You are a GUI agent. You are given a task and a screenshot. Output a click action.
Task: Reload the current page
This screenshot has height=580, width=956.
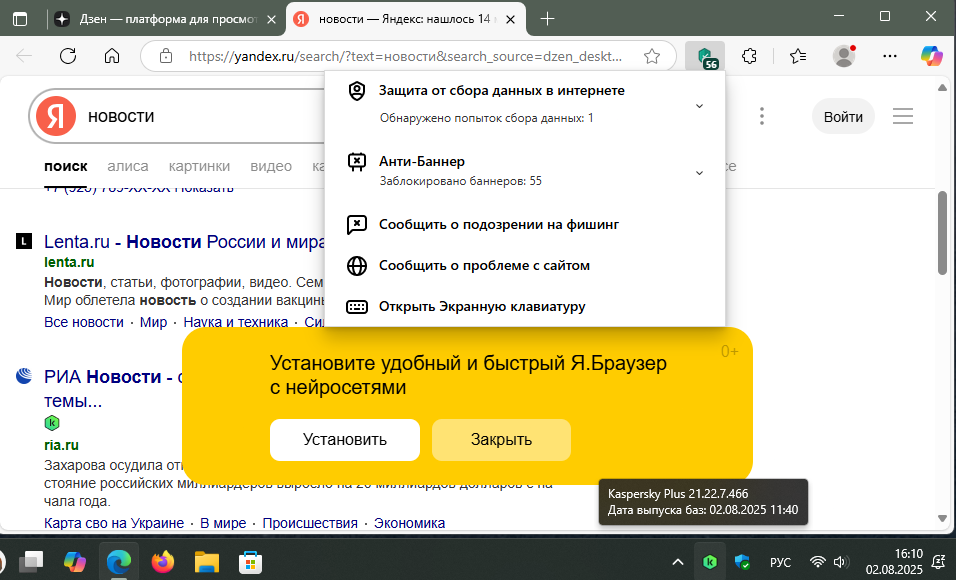[x=68, y=57]
